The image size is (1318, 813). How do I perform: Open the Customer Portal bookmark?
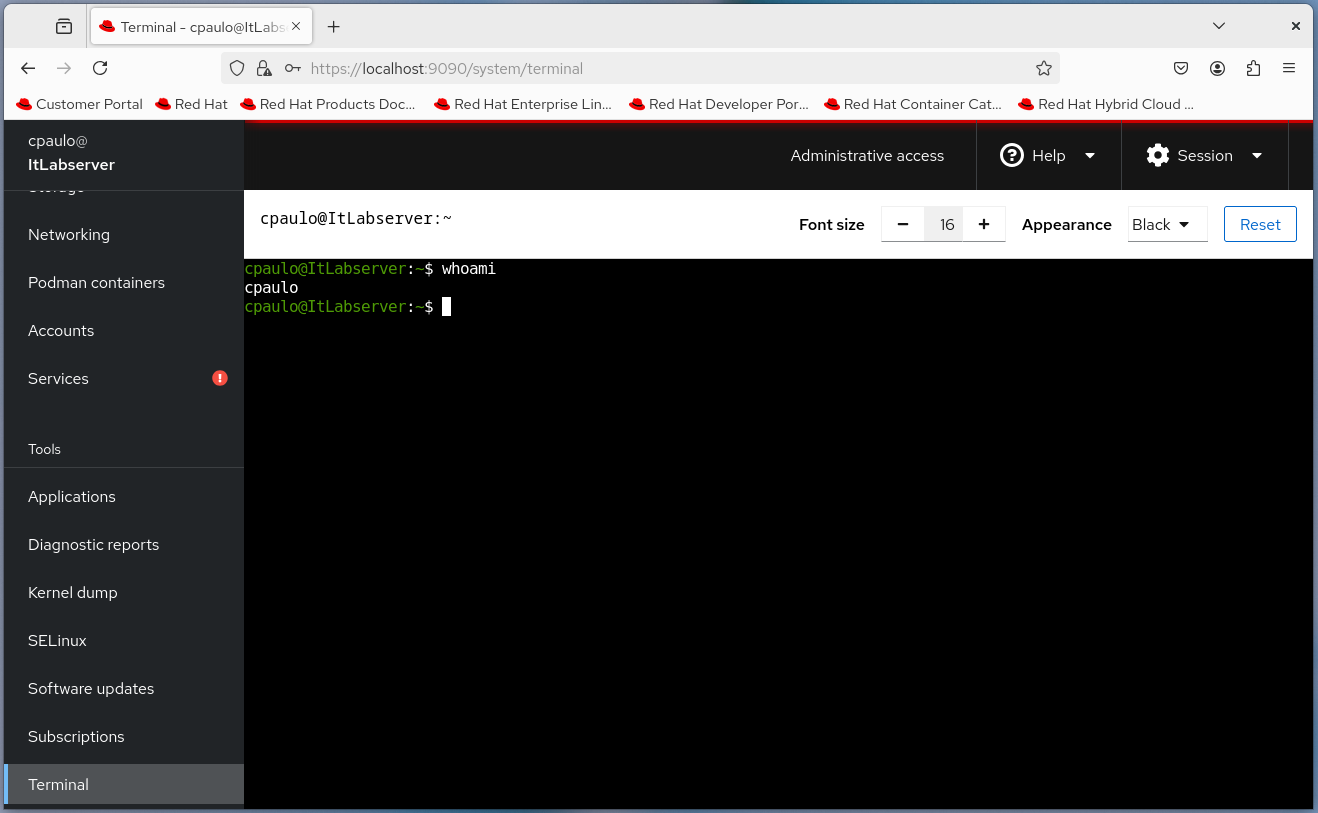click(80, 104)
